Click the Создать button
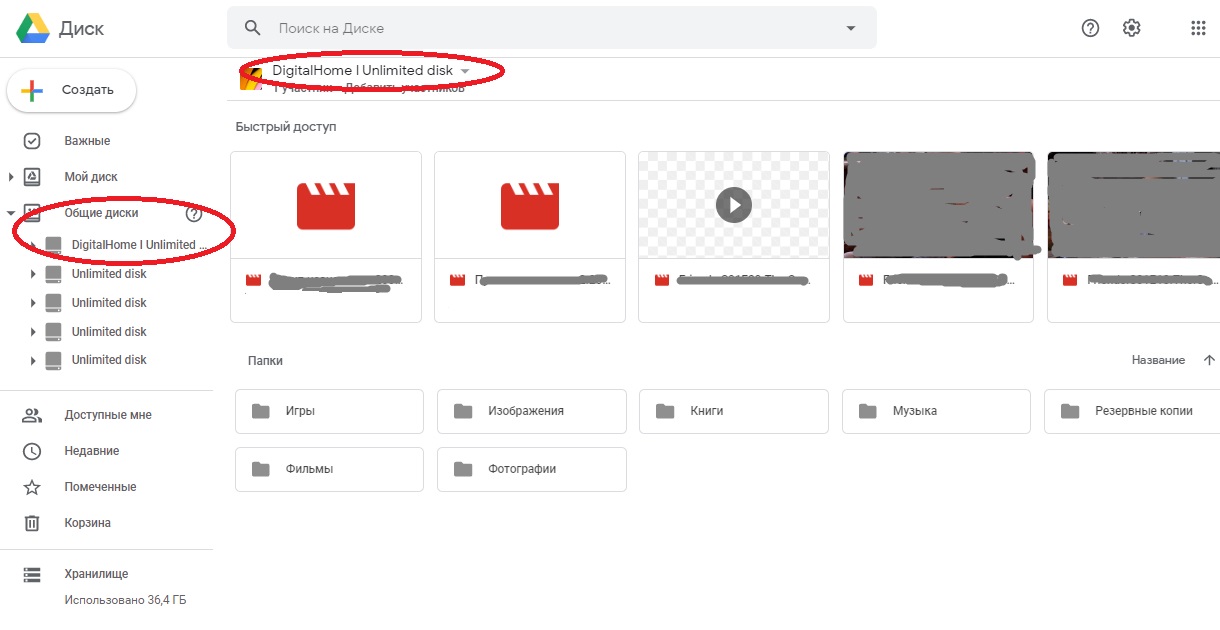Screen dimensions: 1220x630 tap(72, 90)
